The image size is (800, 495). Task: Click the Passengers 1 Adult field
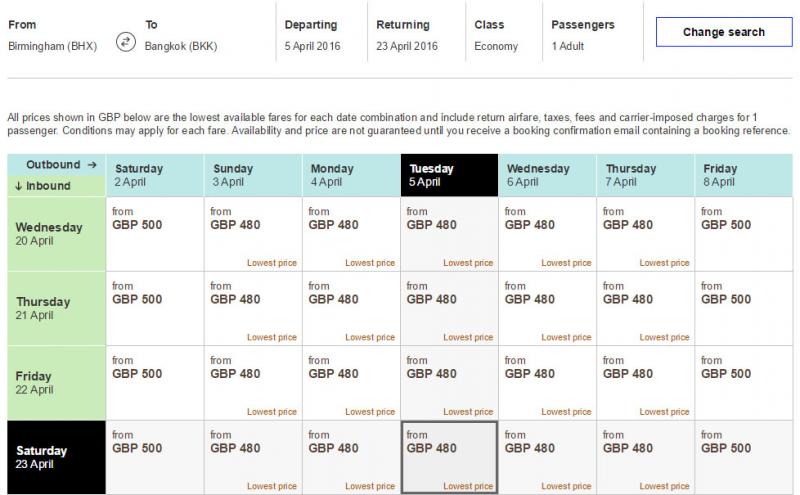[592, 35]
